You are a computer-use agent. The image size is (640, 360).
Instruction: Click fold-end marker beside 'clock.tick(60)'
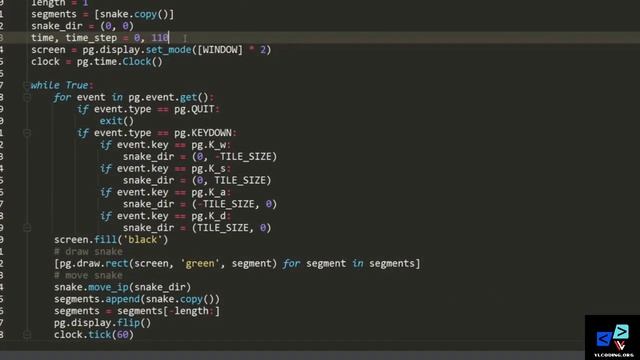pos(27,335)
